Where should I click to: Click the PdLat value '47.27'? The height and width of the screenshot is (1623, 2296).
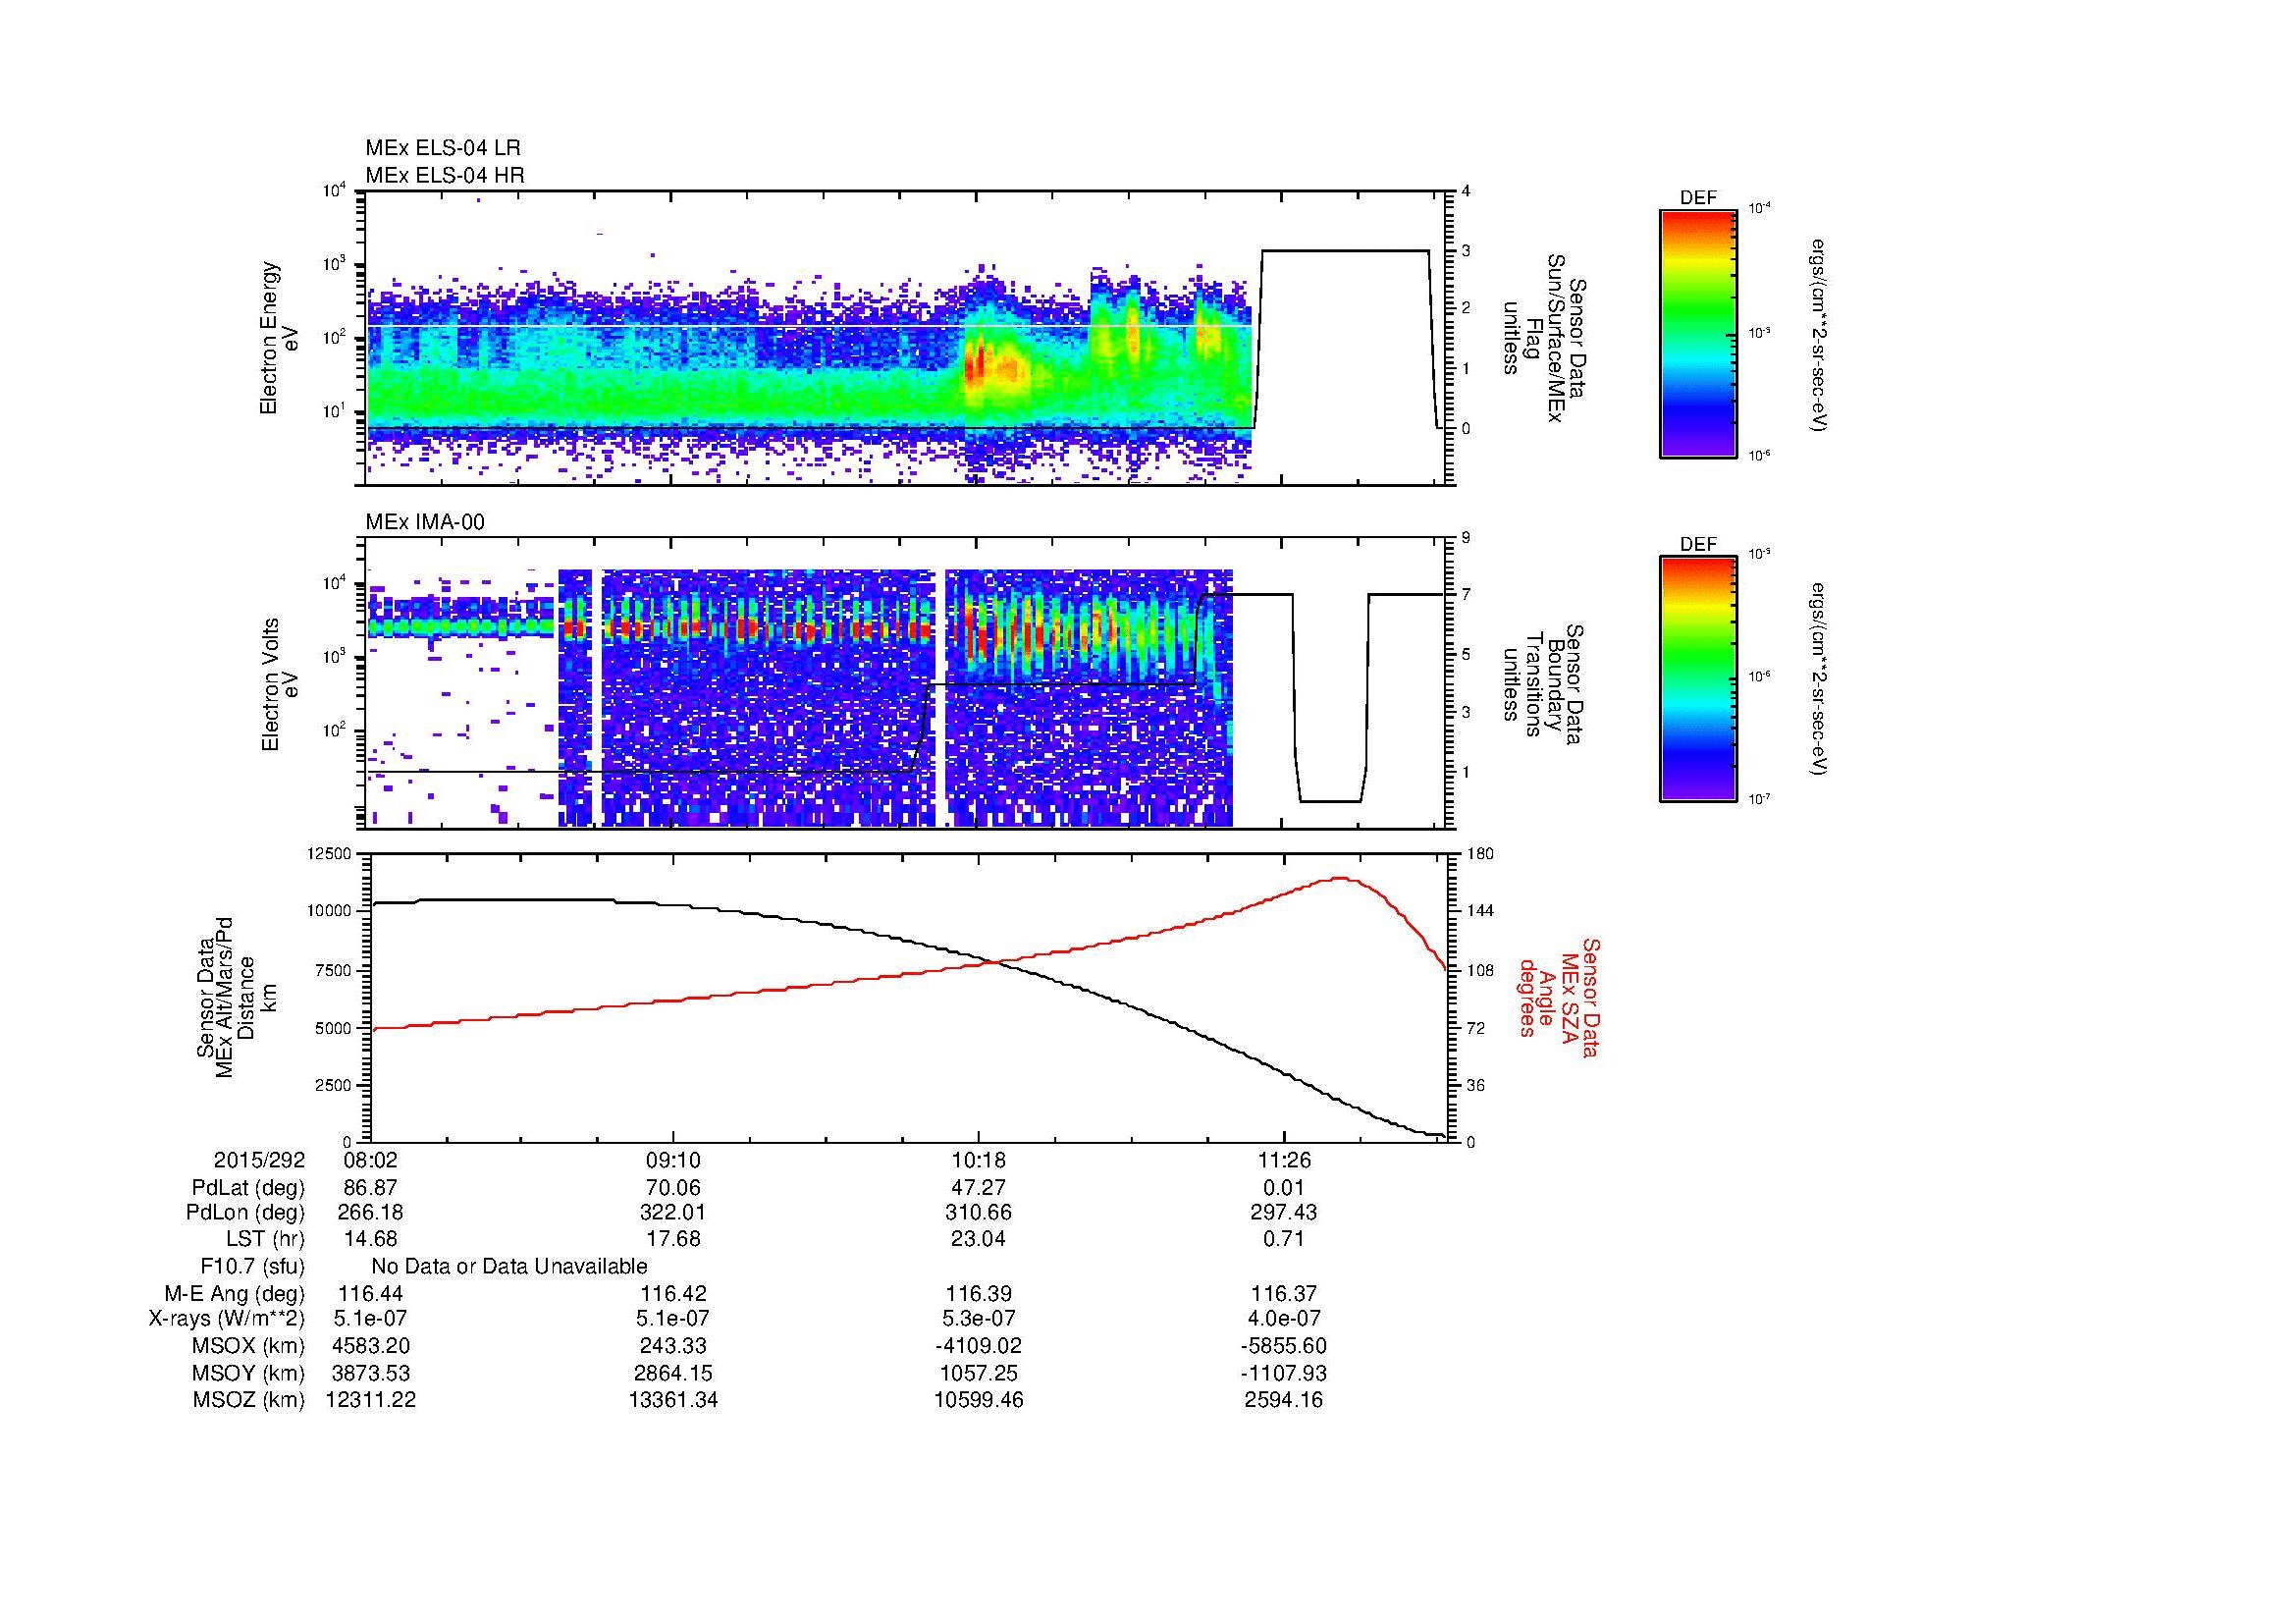point(978,1188)
